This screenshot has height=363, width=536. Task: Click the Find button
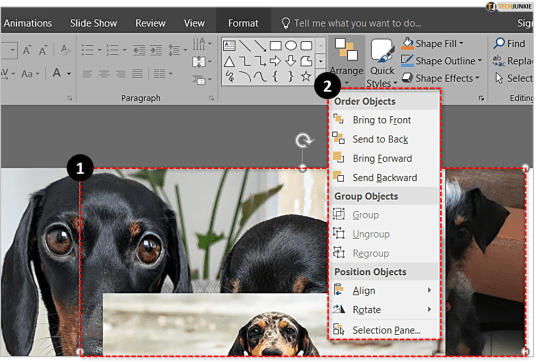(509, 43)
